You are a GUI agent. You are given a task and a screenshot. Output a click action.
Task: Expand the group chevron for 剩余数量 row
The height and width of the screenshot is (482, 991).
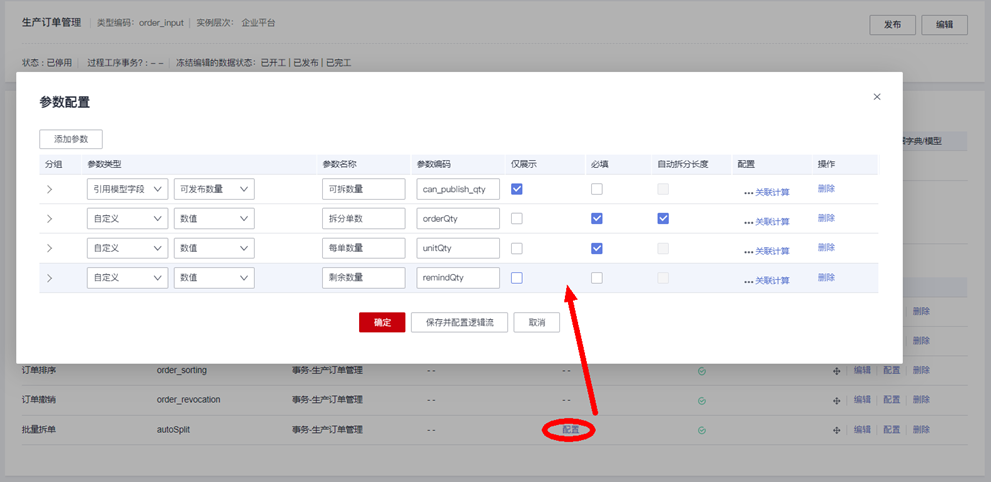(49, 278)
